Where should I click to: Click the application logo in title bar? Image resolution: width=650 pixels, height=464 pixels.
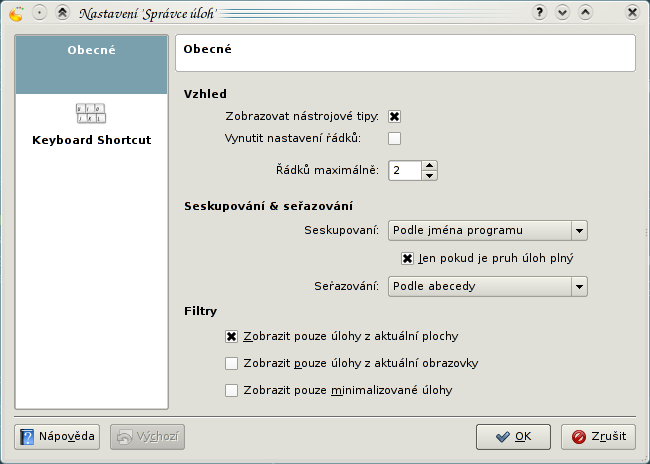(16, 14)
